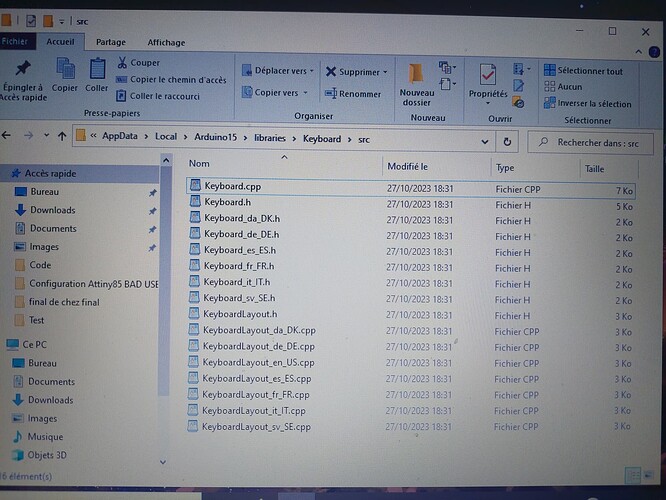666x500 pixels.
Task: Open the help question mark icon
Action: pyautogui.click(x=655, y=52)
